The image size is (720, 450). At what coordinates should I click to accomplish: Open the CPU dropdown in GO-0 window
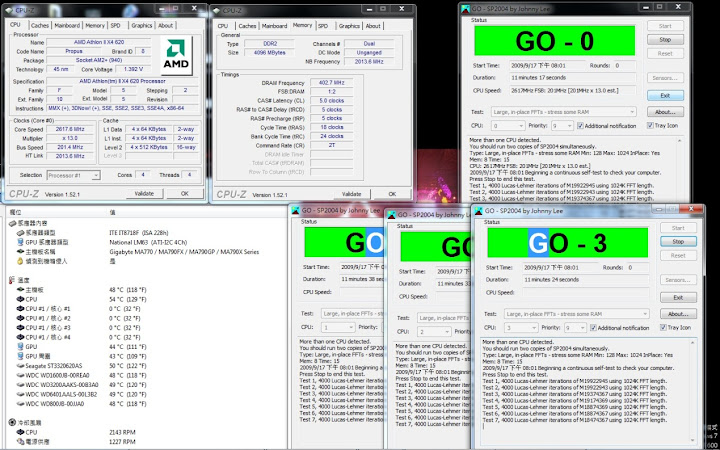(x=508, y=126)
